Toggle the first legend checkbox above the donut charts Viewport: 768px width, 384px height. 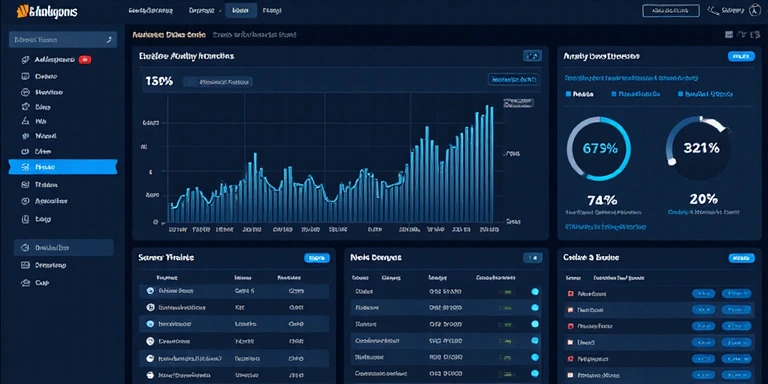[568, 94]
